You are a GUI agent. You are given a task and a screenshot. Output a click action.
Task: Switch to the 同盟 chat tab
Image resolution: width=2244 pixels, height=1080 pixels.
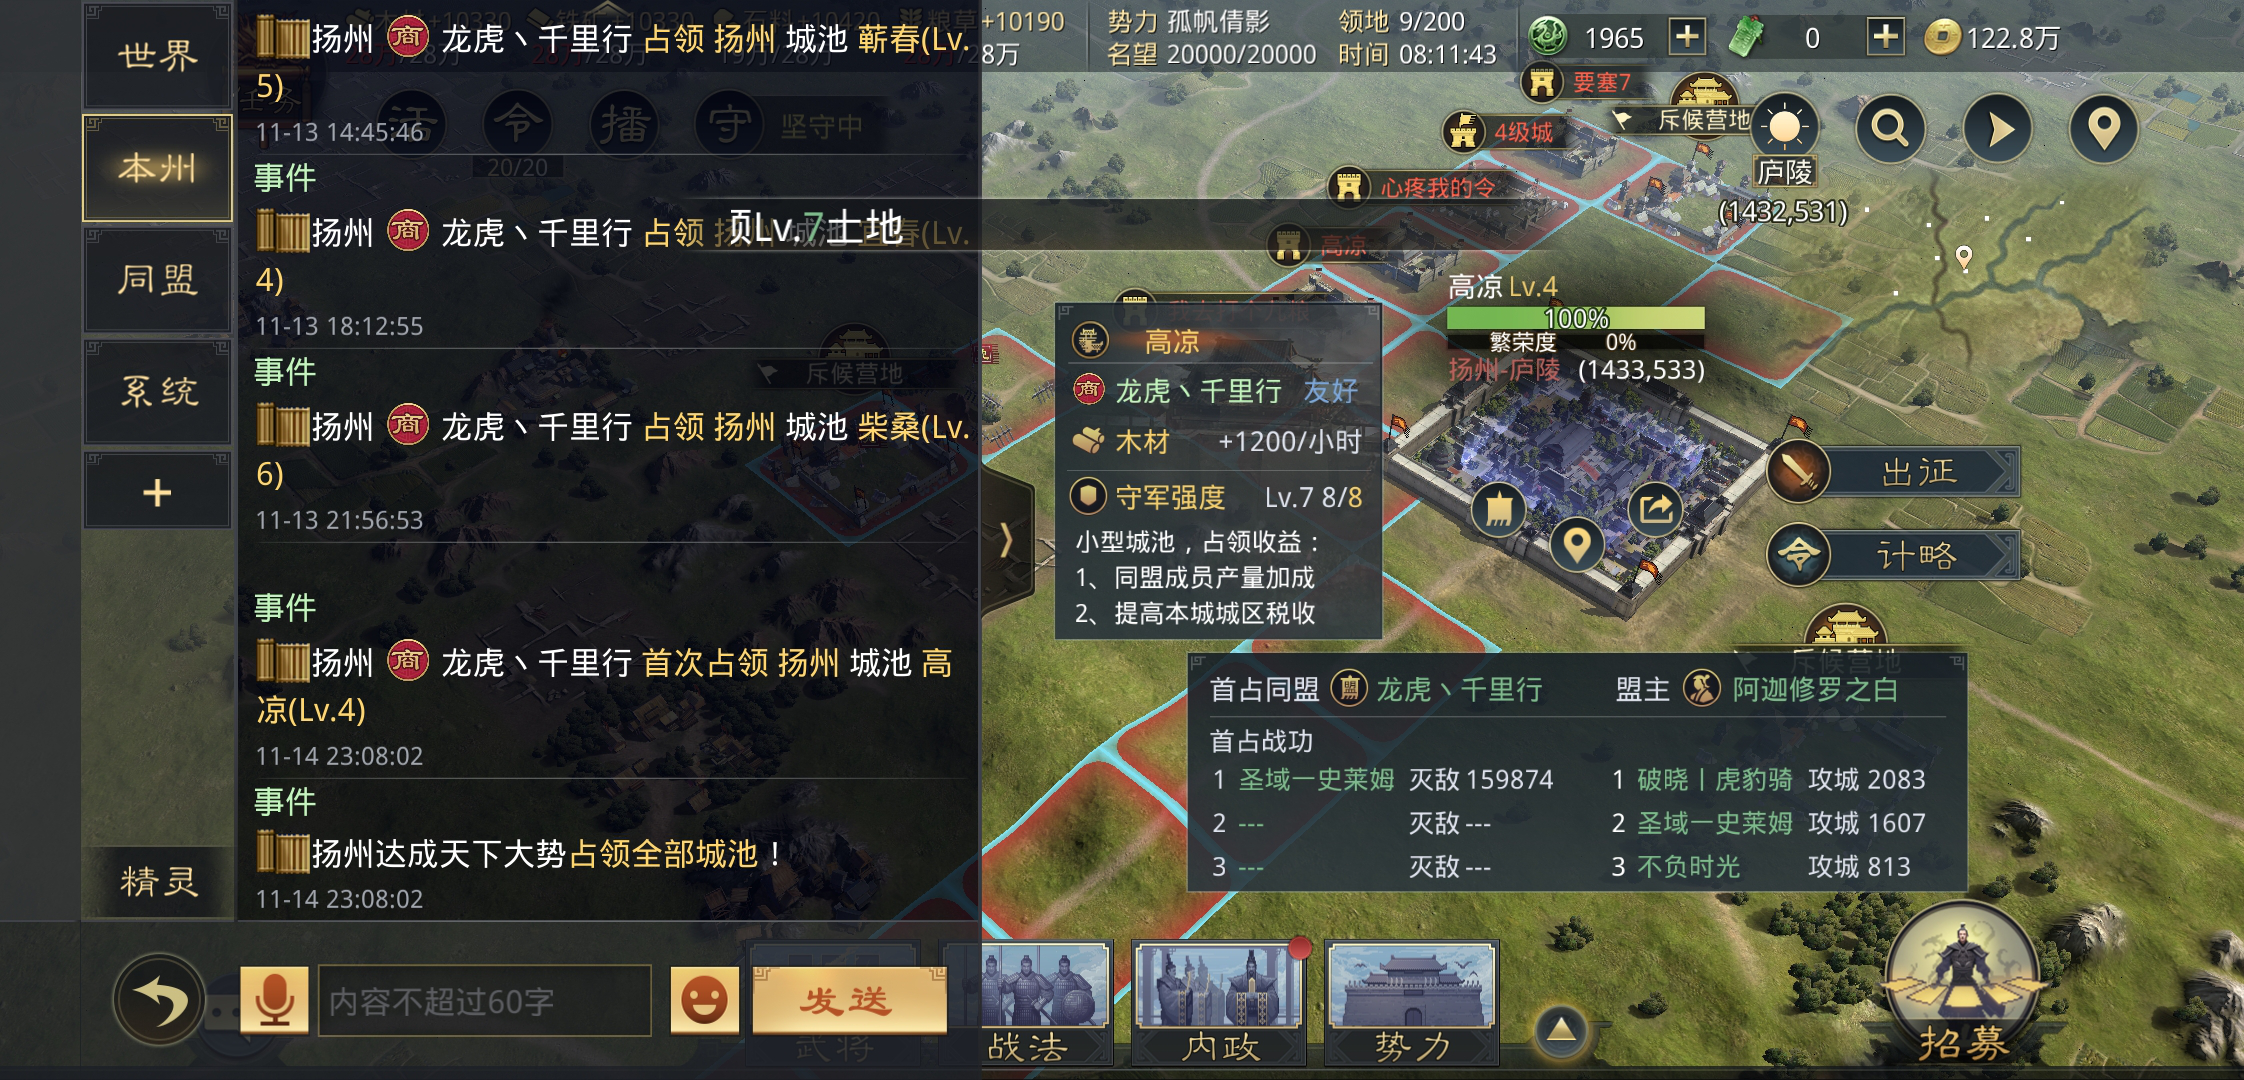[157, 280]
